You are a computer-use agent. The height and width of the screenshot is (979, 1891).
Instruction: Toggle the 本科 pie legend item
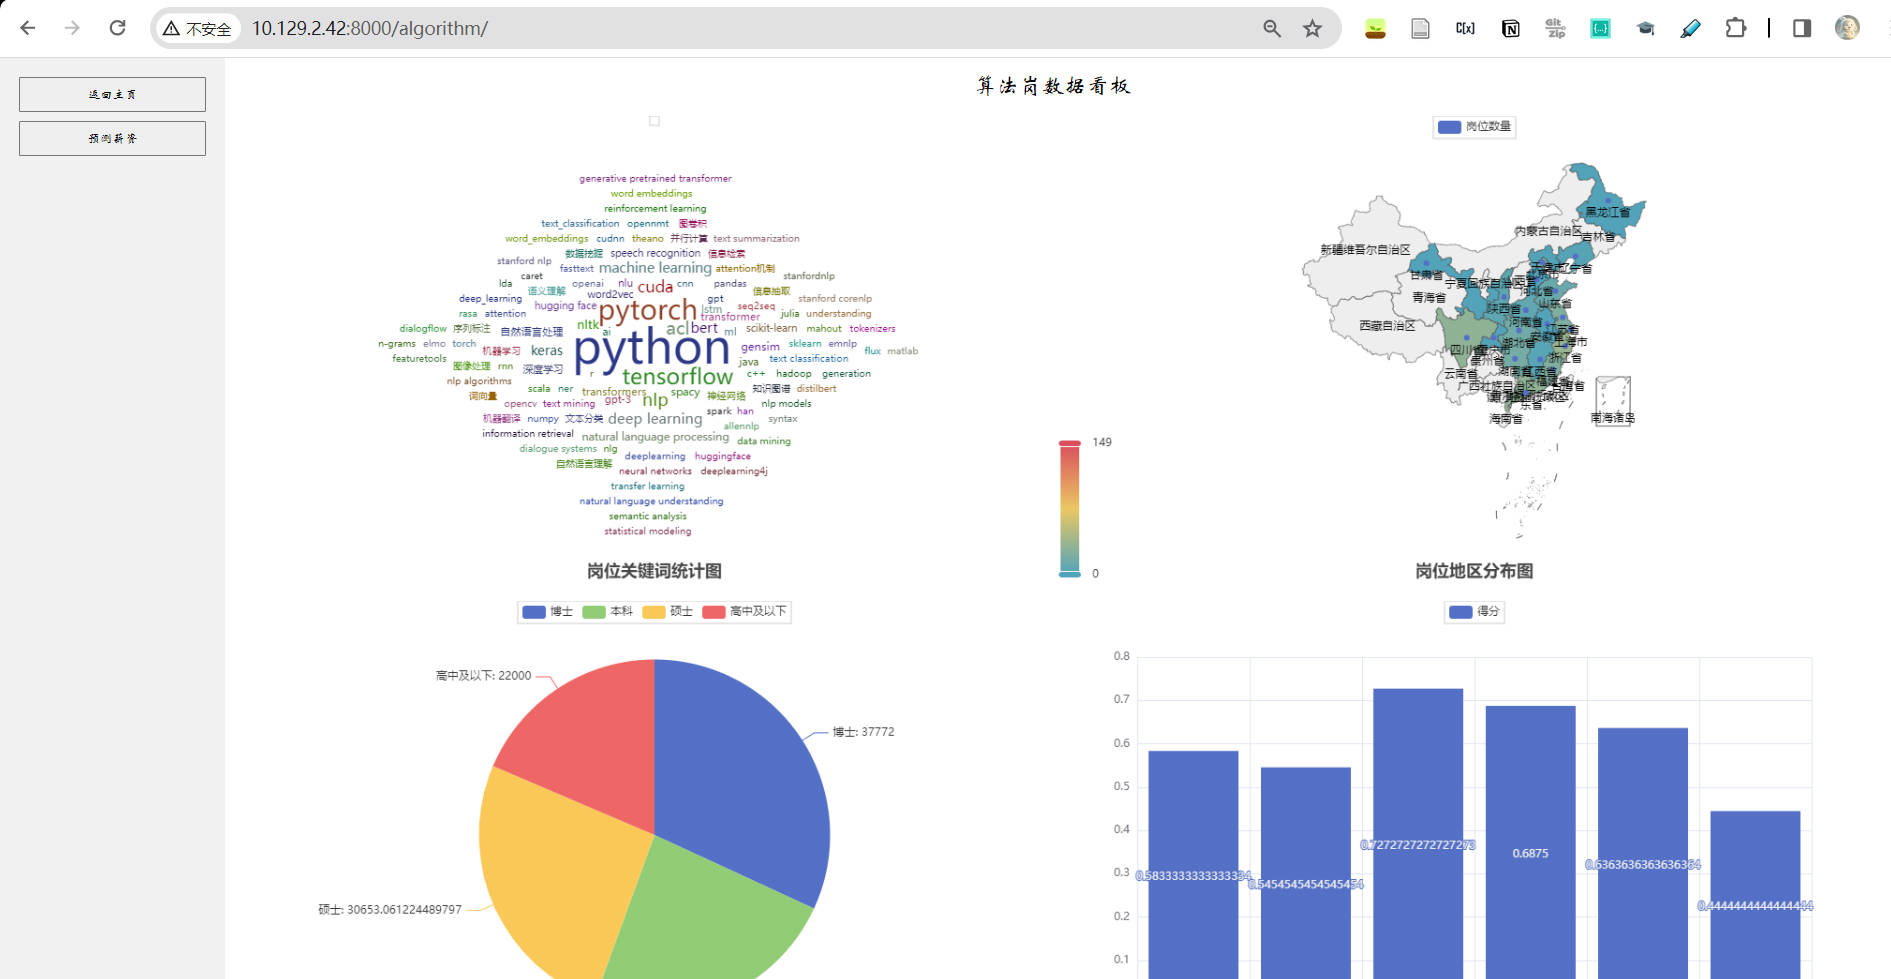pyautogui.click(x=607, y=611)
